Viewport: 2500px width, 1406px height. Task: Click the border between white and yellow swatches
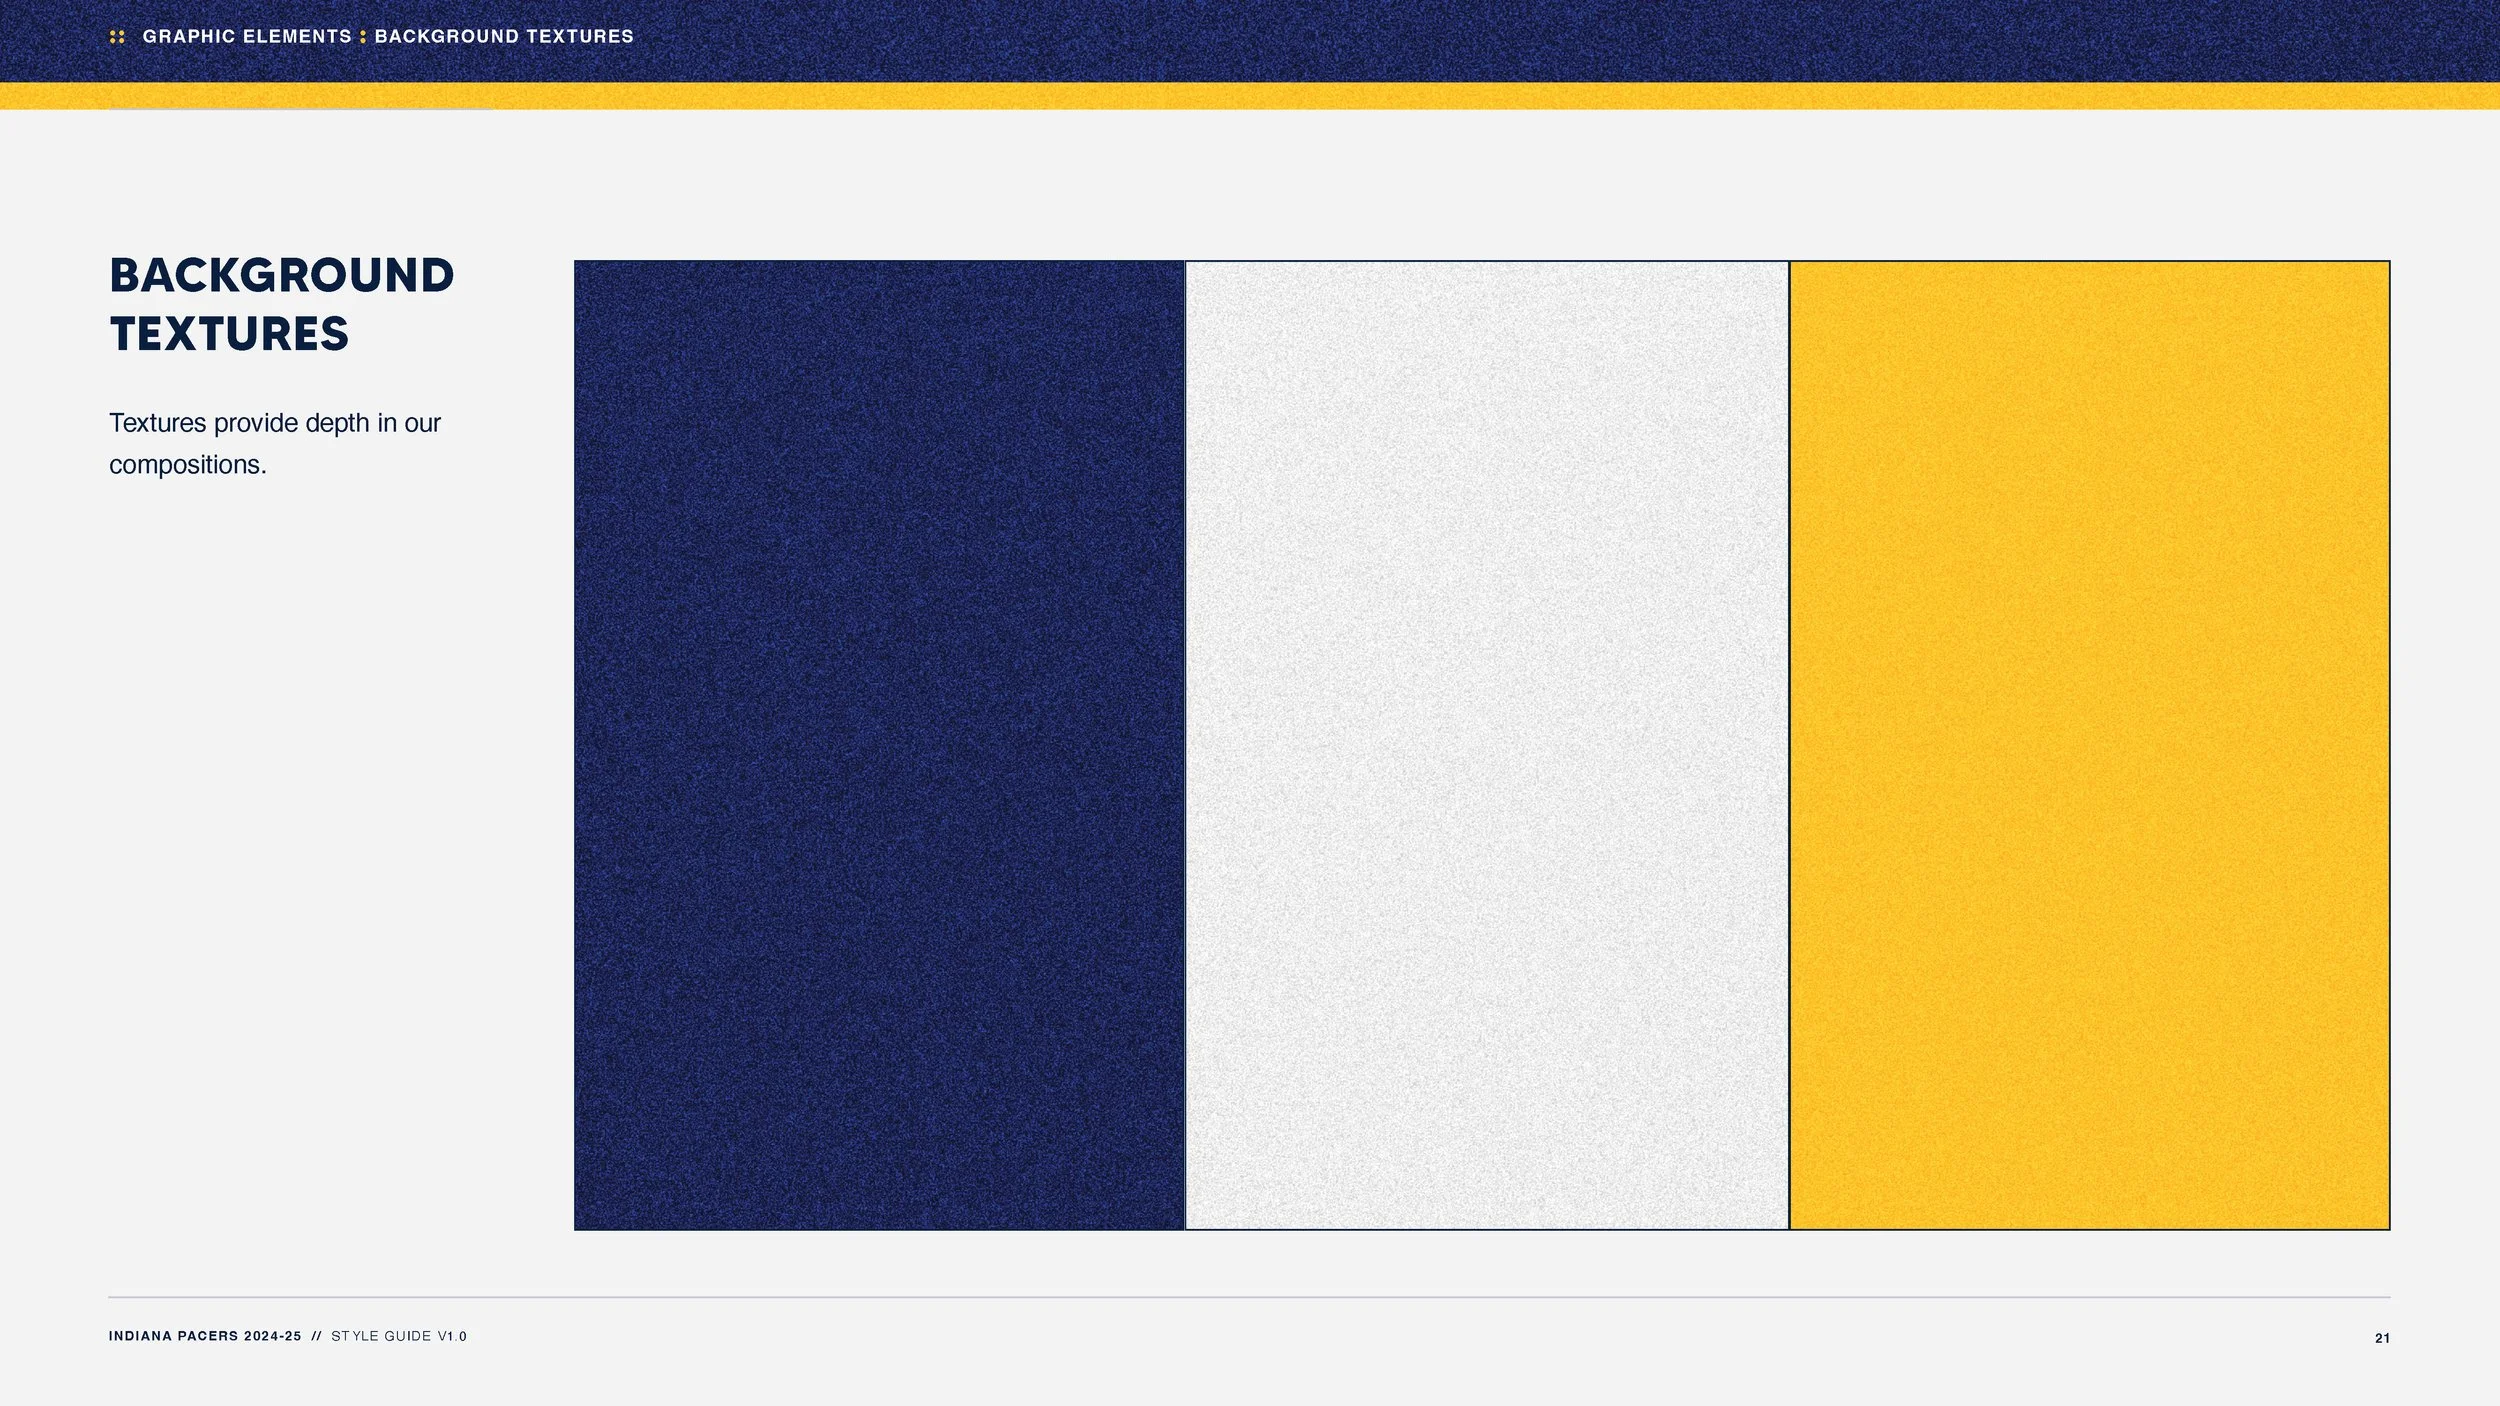pos(1789,745)
